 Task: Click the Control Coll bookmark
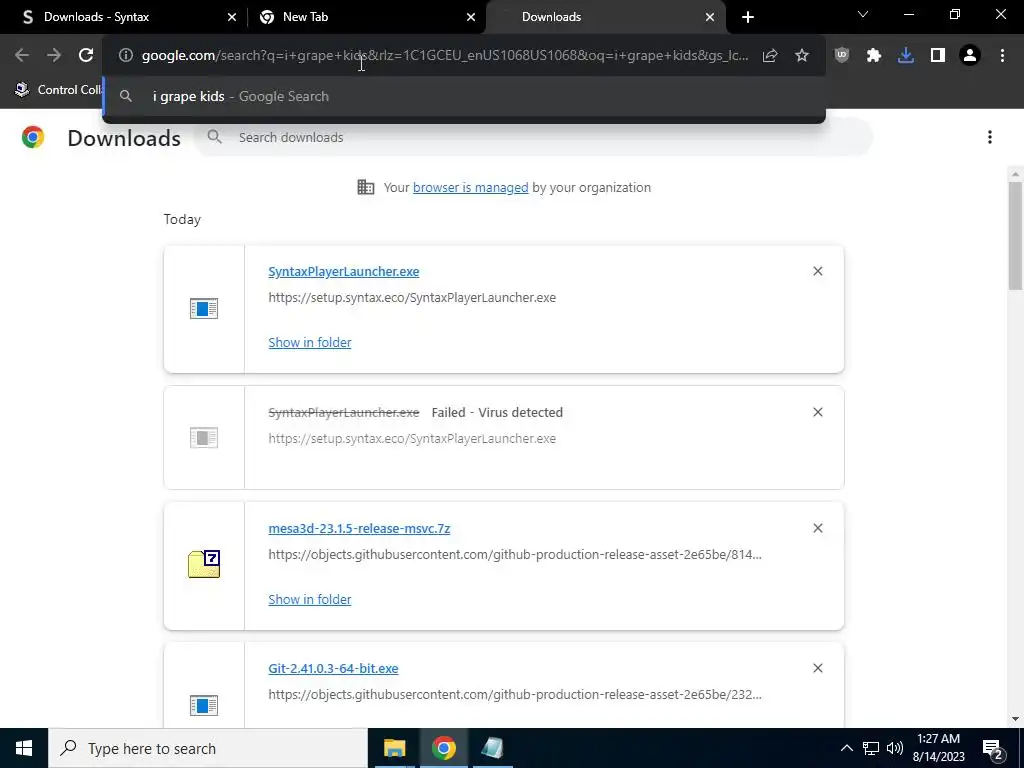point(57,90)
